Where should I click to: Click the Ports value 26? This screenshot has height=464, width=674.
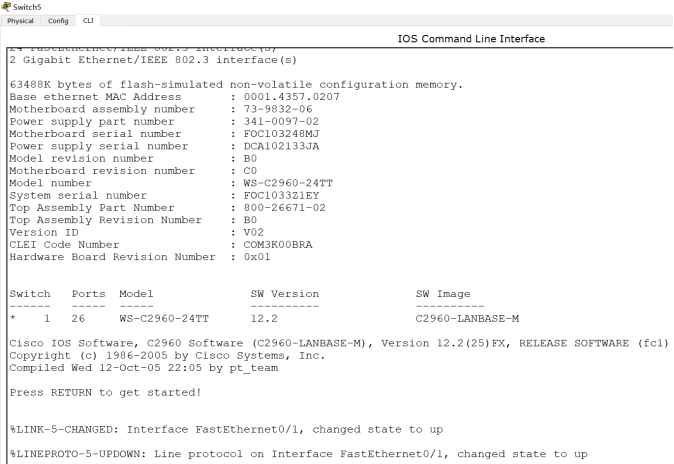click(78, 319)
